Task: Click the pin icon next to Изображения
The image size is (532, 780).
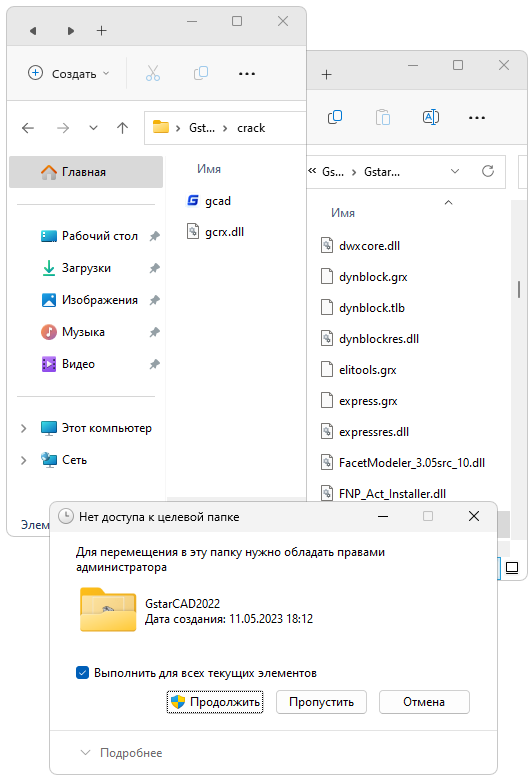Action: coord(155,300)
